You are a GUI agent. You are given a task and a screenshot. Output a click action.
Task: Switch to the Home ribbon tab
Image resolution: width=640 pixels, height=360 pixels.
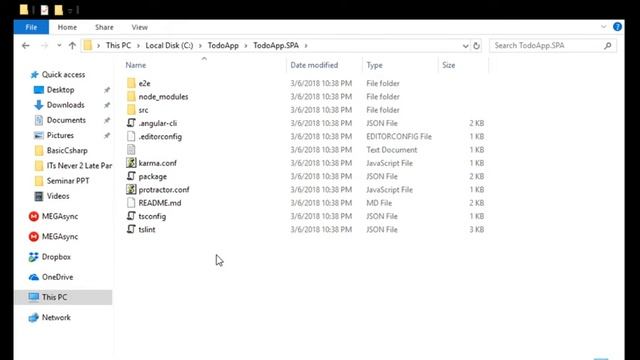click(x=67, y=27)
